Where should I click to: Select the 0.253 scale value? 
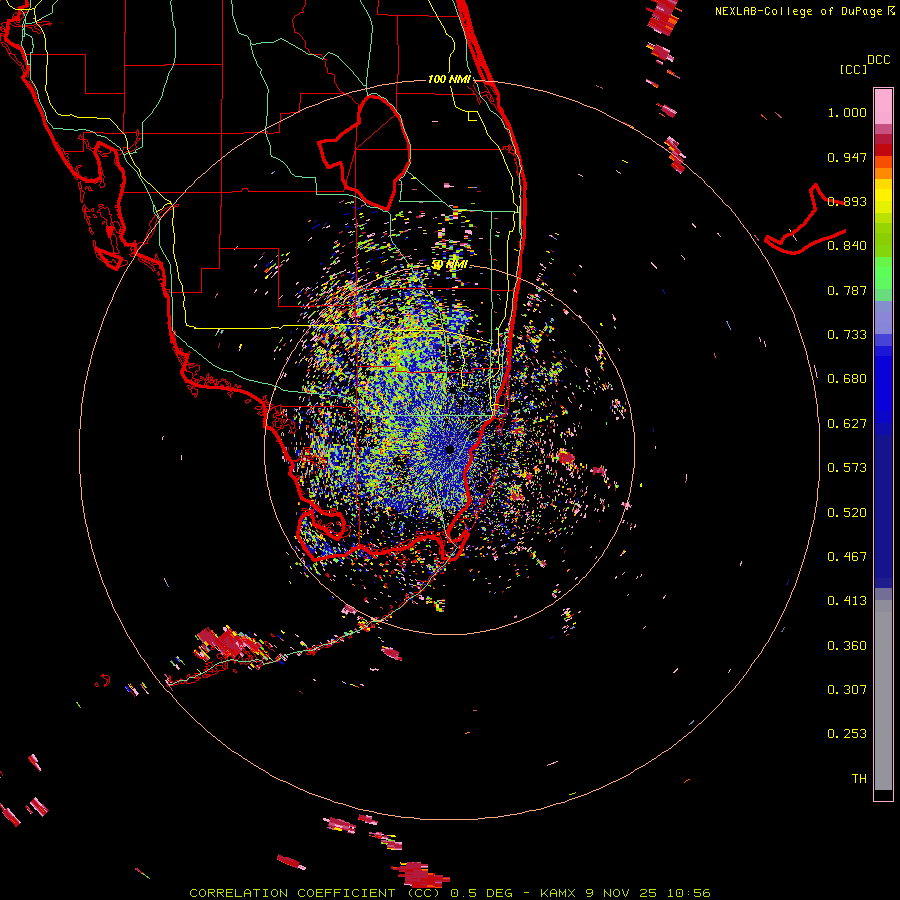tap(847, 734)
